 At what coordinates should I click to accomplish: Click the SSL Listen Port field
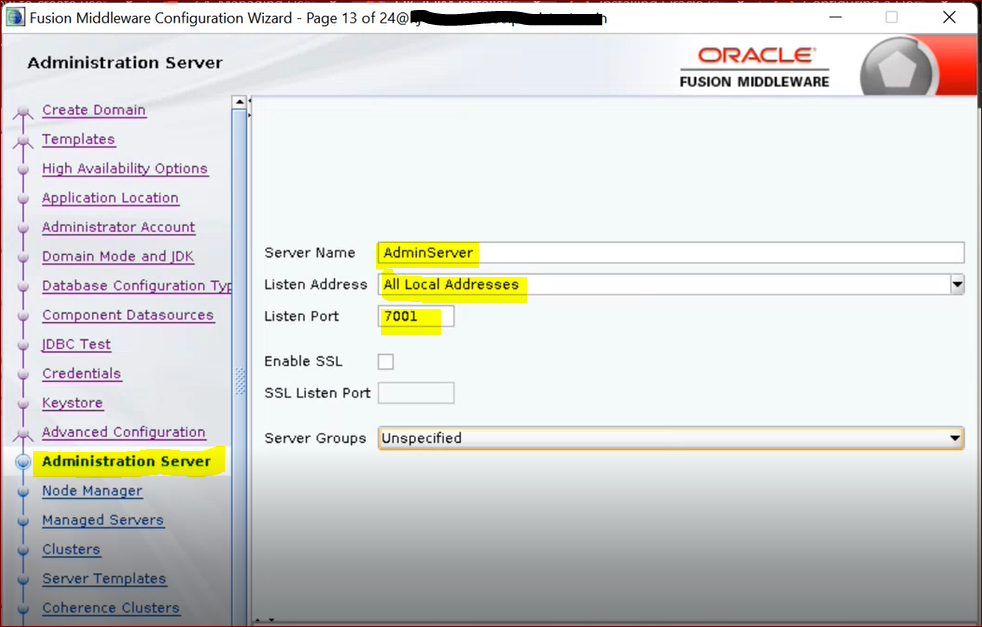tap(416, 393)
